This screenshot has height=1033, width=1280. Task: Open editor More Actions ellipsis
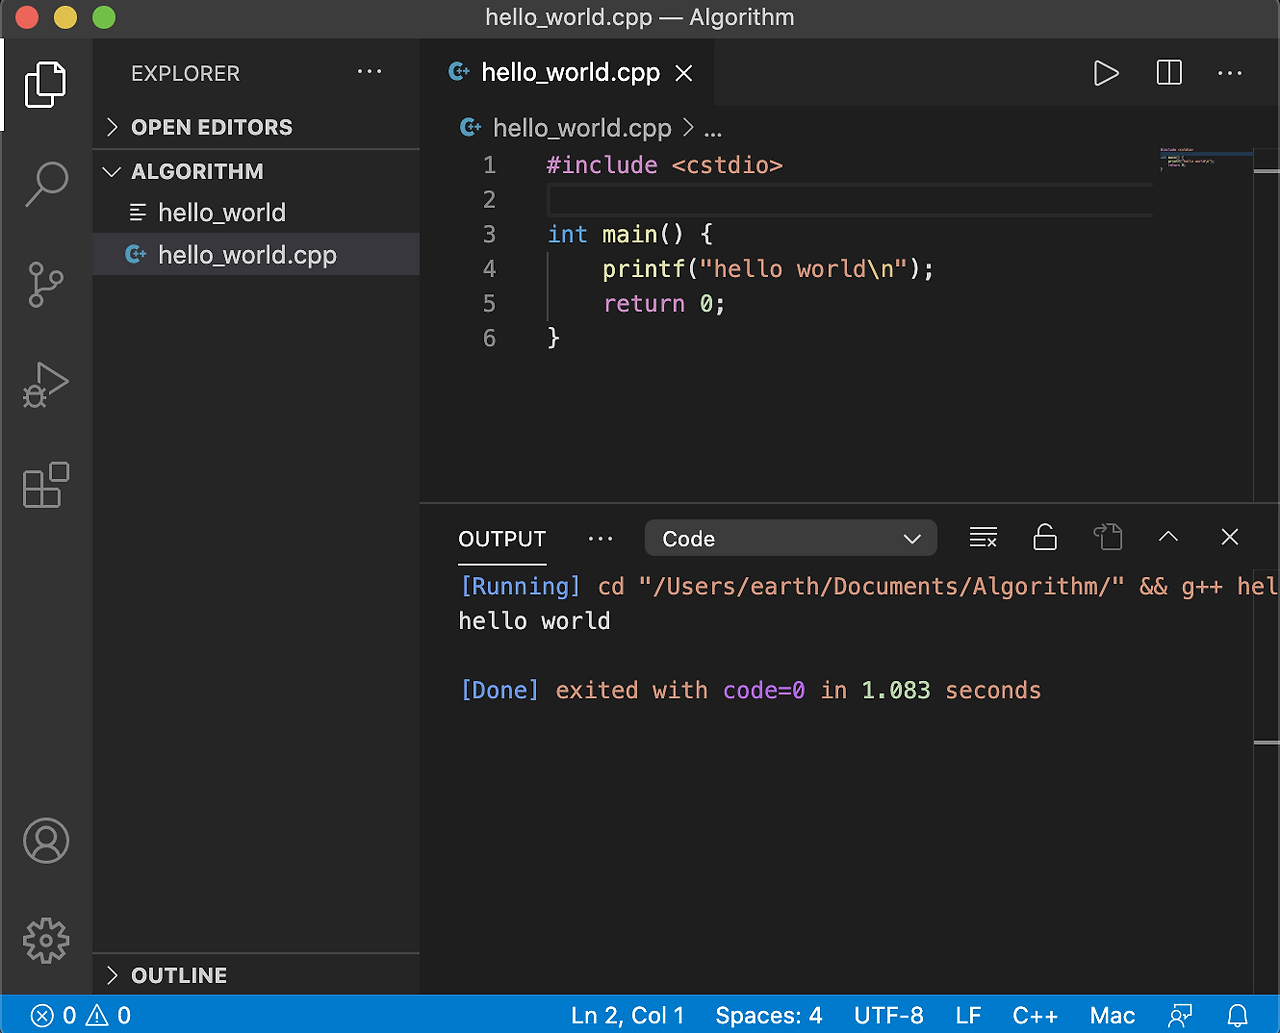point(1230,73)
